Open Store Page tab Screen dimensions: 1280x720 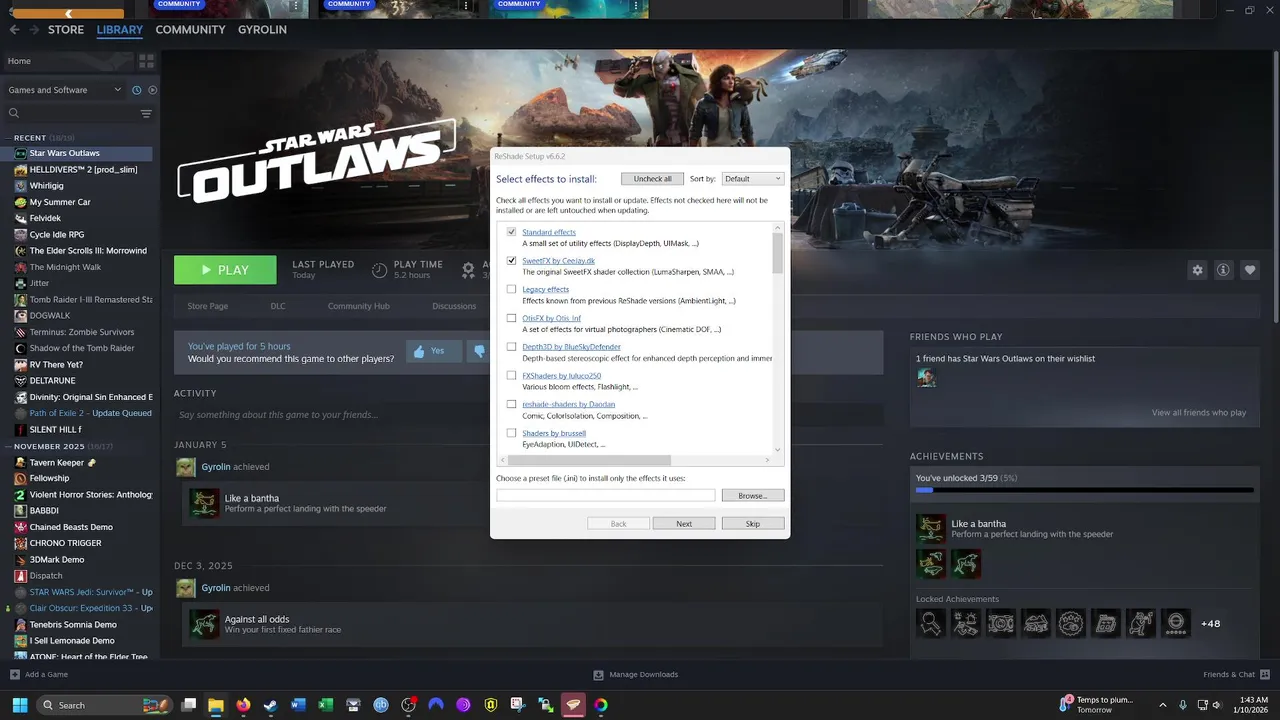tap(208, 306)
